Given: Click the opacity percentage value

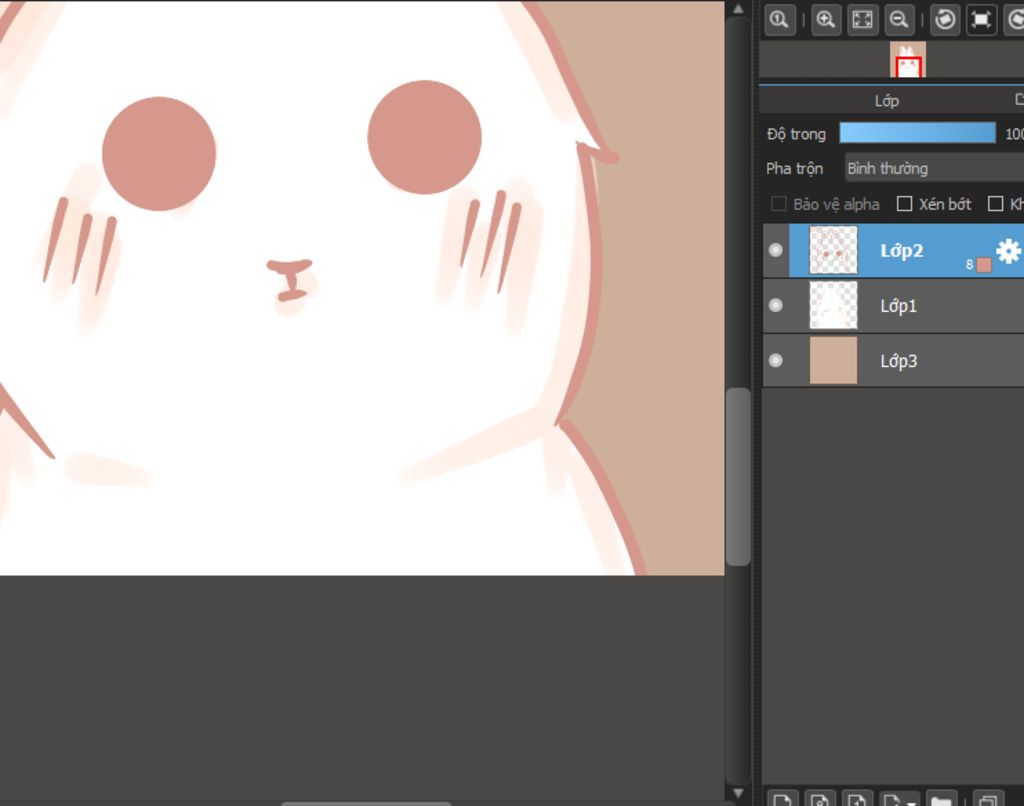Looking at the screenshot, I should pos(1014,134).
